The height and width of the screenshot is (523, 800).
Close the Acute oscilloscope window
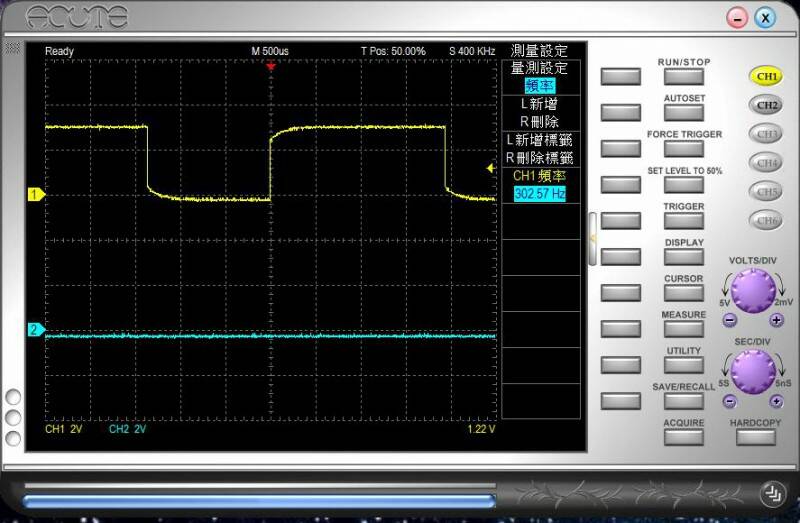point(765,18)
